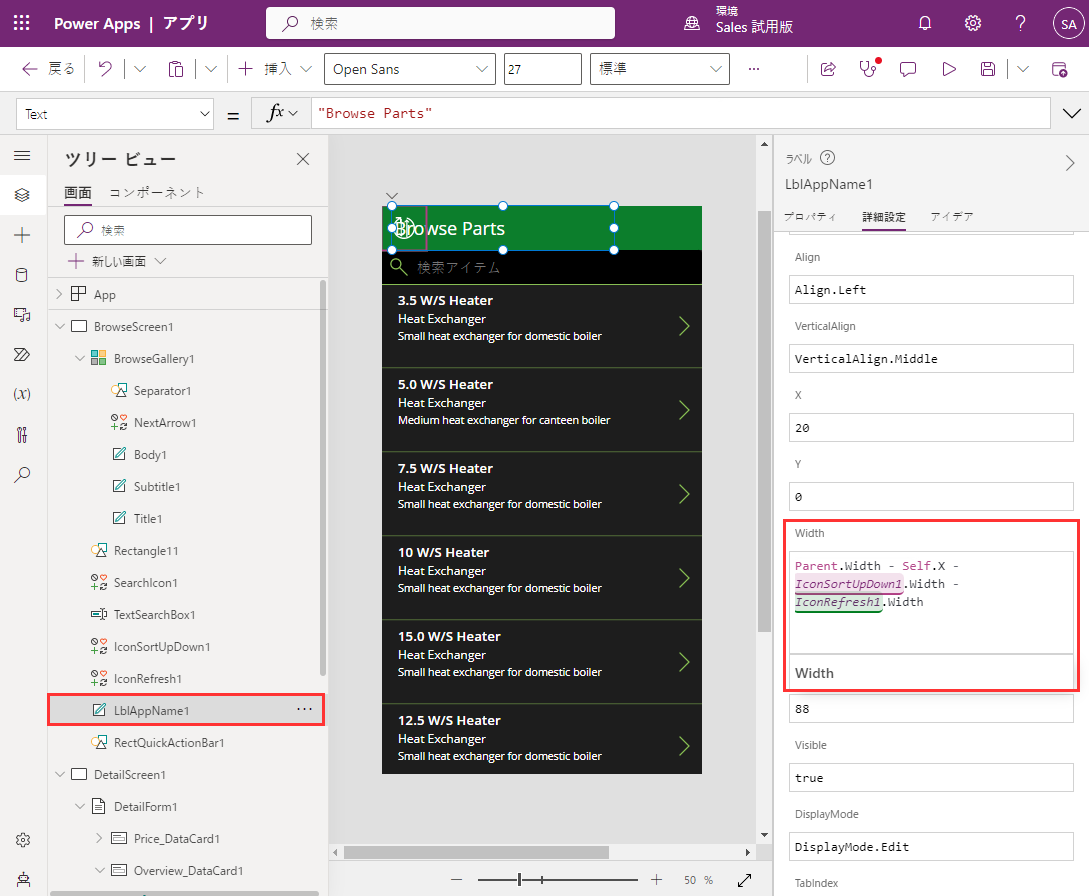
Task: Open virtual agent icon at bottom left
Action: click(23, 879)
